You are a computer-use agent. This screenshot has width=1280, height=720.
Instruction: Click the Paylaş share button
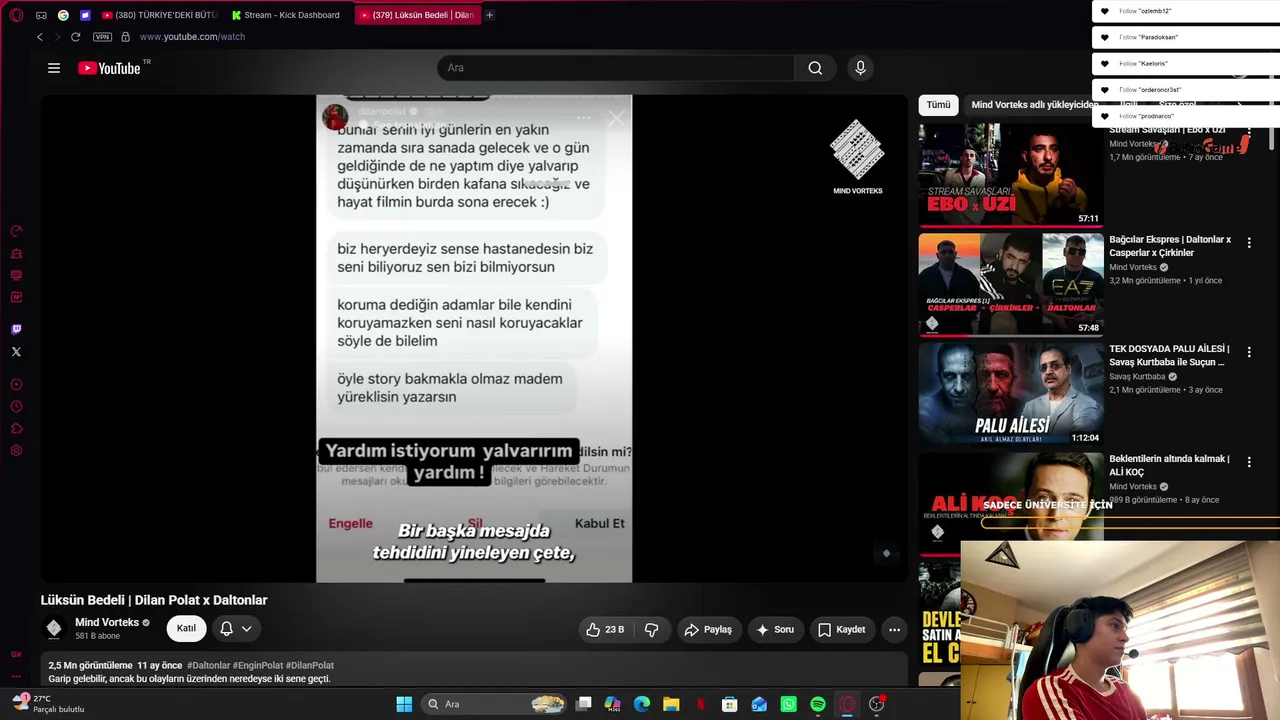708,629
